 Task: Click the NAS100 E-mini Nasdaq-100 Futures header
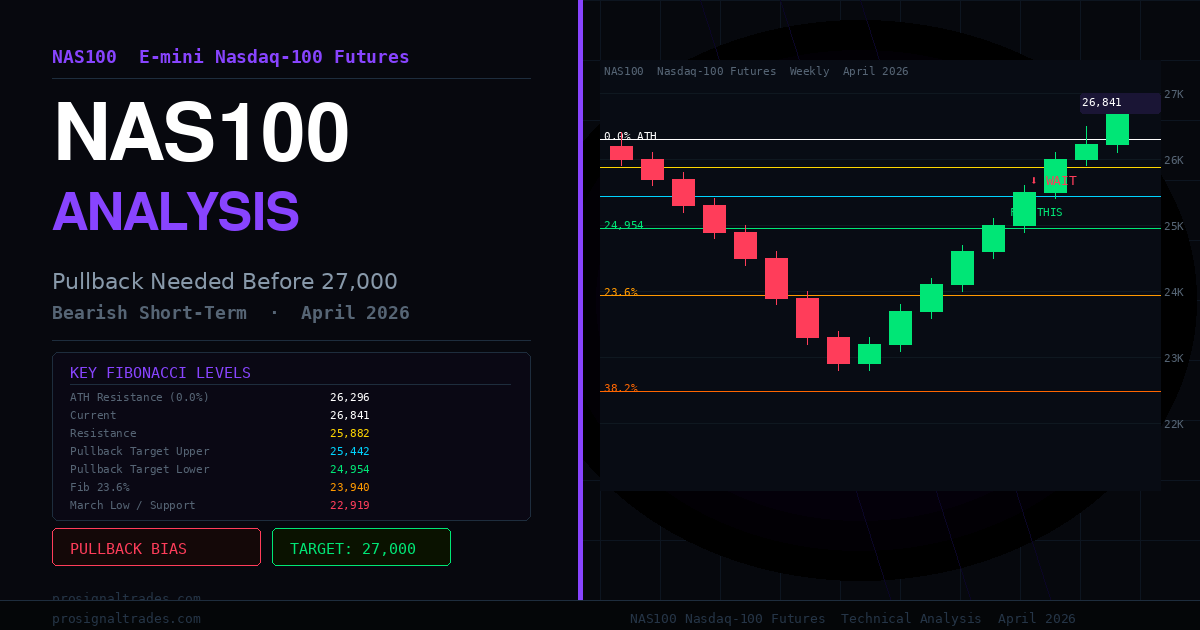231,57
